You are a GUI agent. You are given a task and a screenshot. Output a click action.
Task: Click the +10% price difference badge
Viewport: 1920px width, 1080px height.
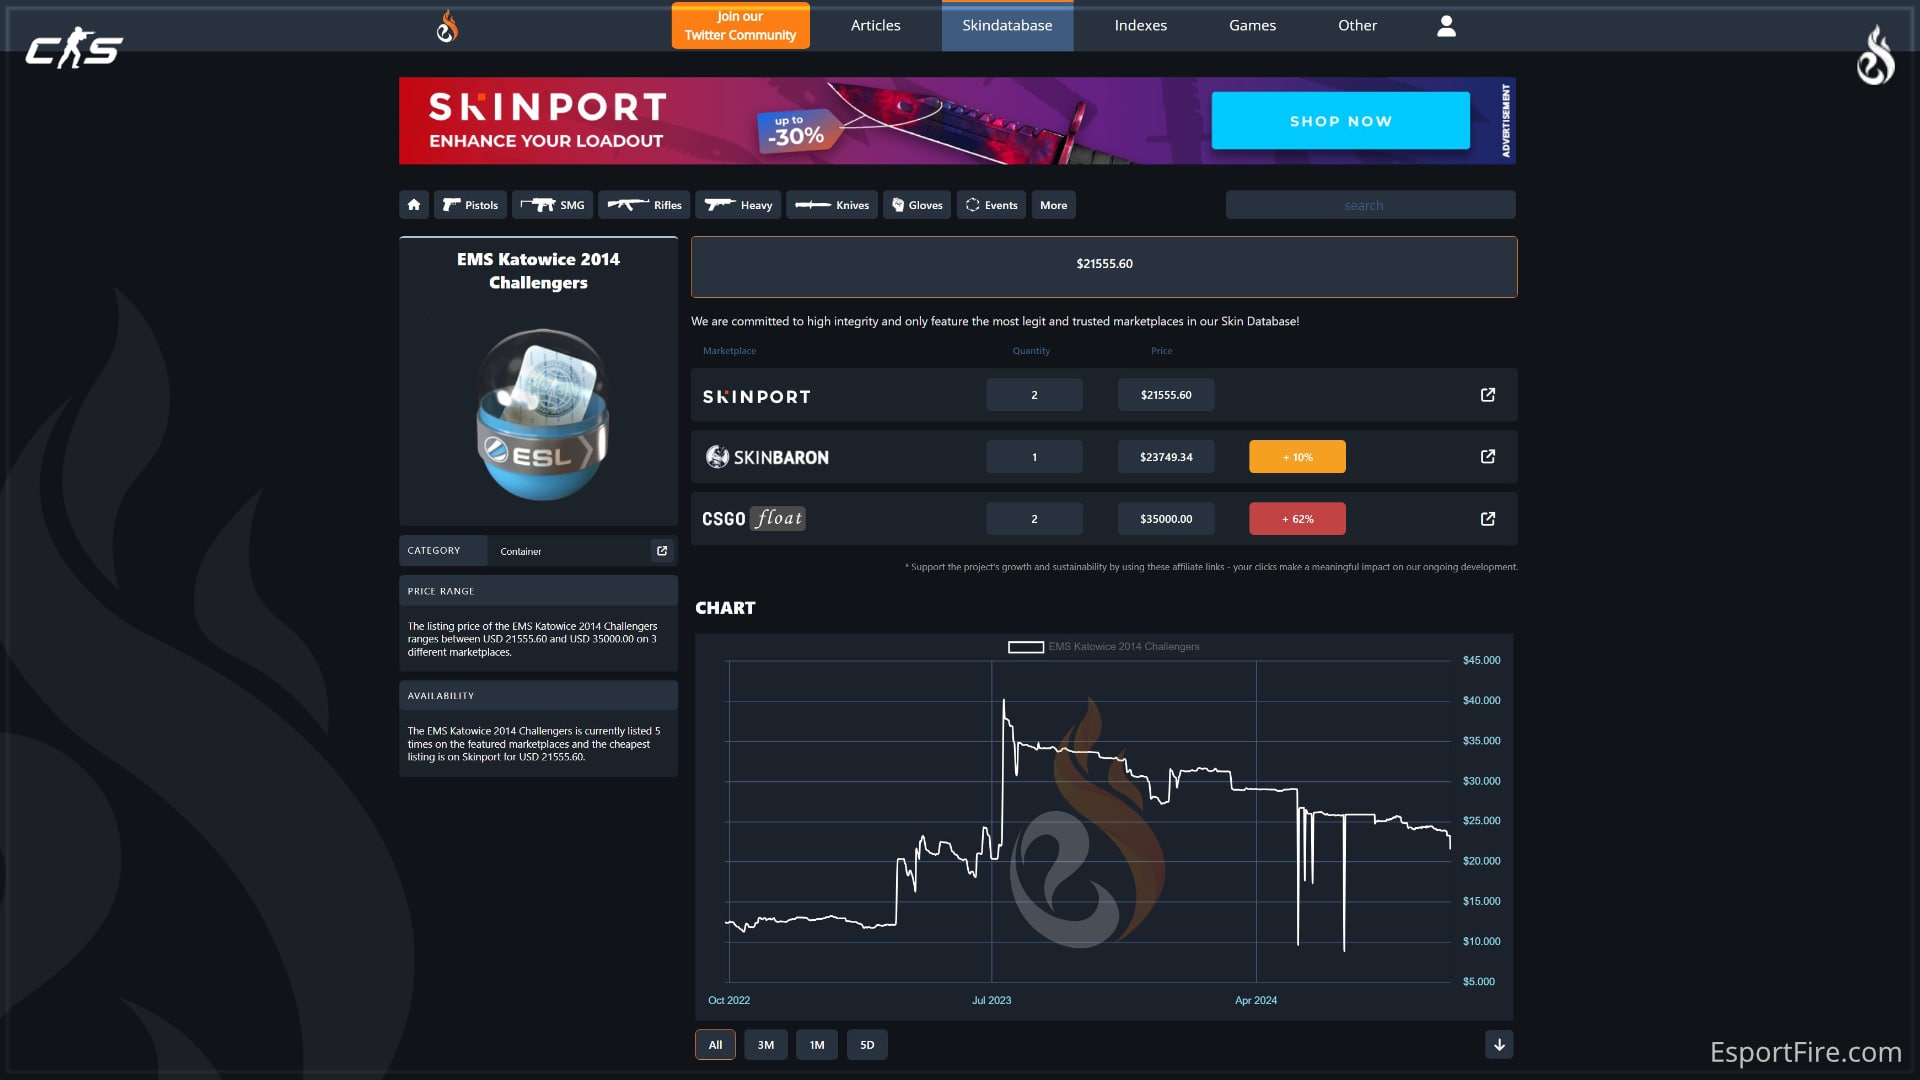[x=1297, y=457]
